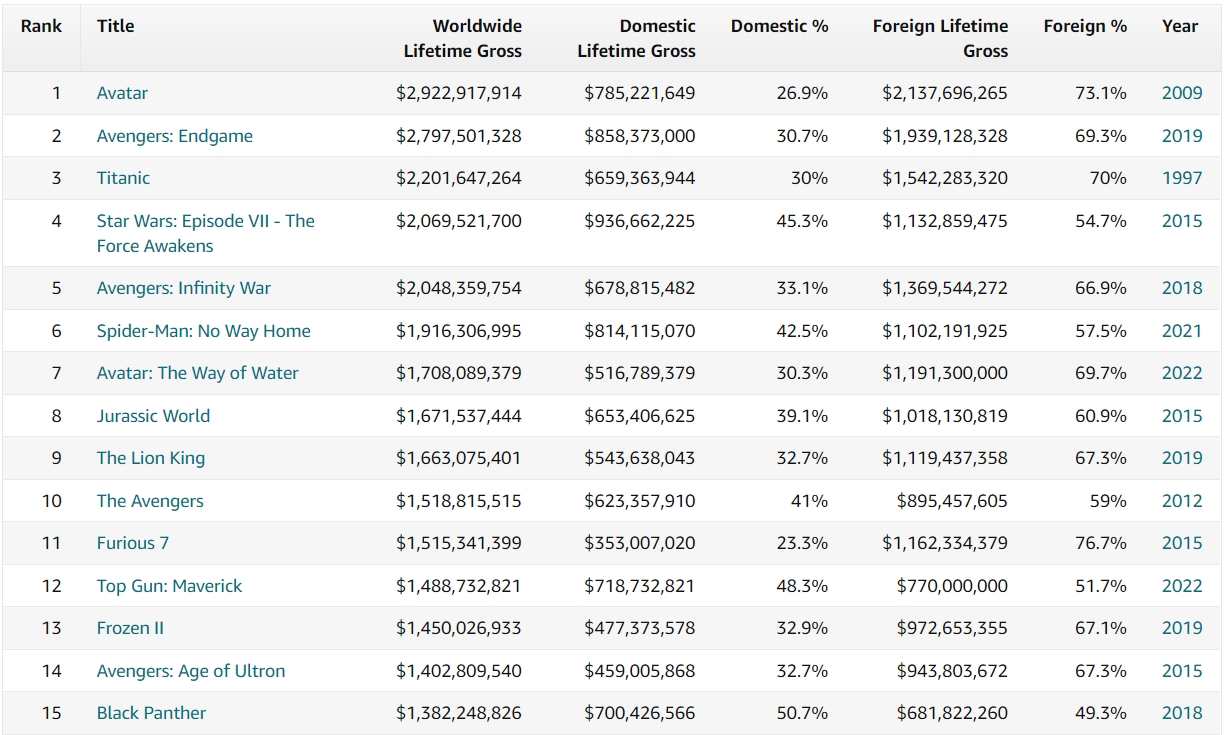Click 2015 year link in Furious 7 row
The height and width of the screenshot is (735, 1225).
pyautogui.click(x=1182, y=543)
